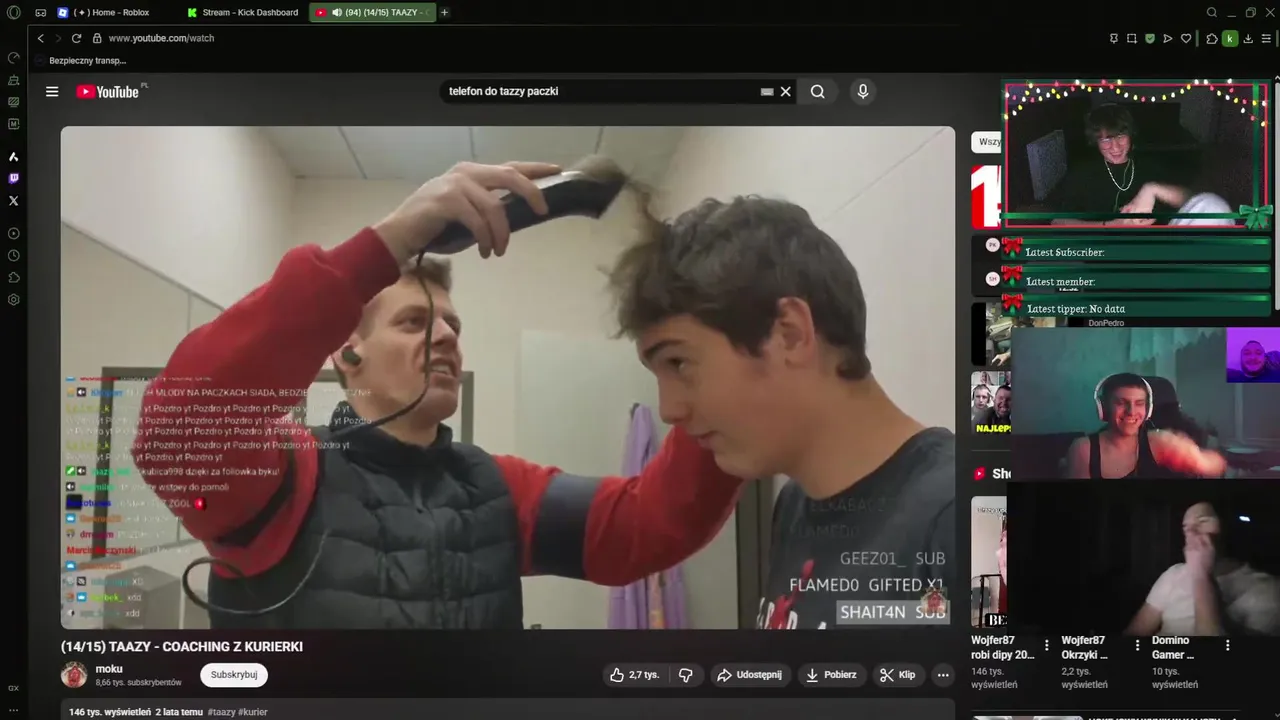Open the X (Twitter) panel in sidebar
Image resolution: width=1280 pixels, height=720 pixels.
(13, 201)
